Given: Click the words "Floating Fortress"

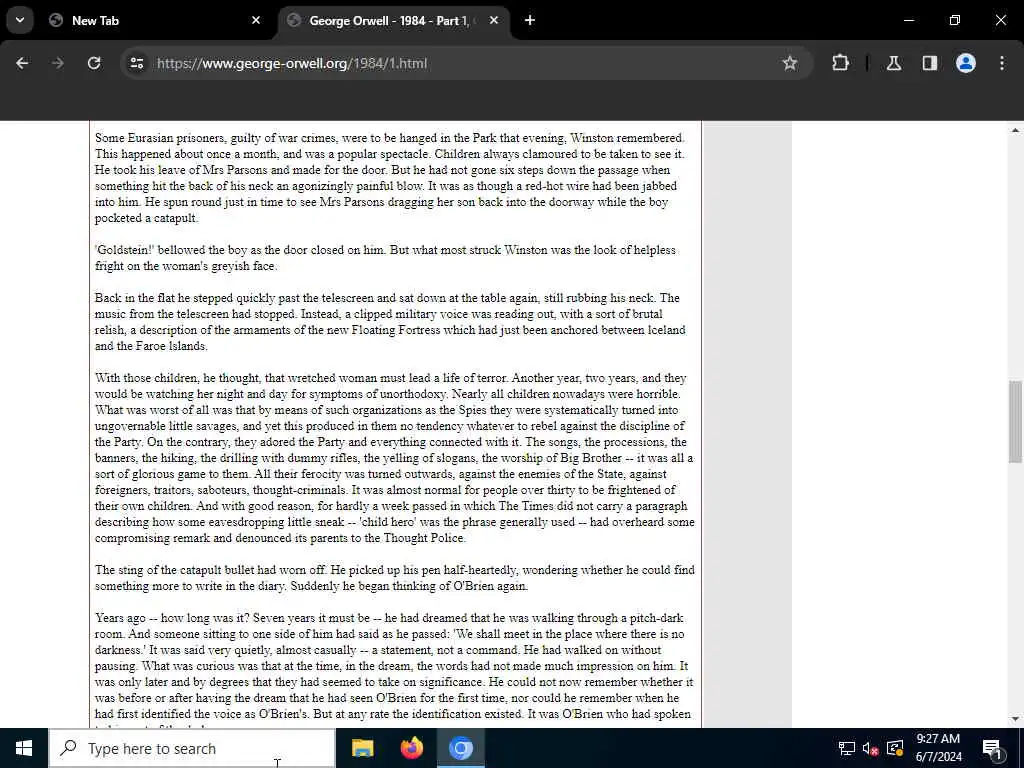Looking at the screenshot, I should click(396, 330).
